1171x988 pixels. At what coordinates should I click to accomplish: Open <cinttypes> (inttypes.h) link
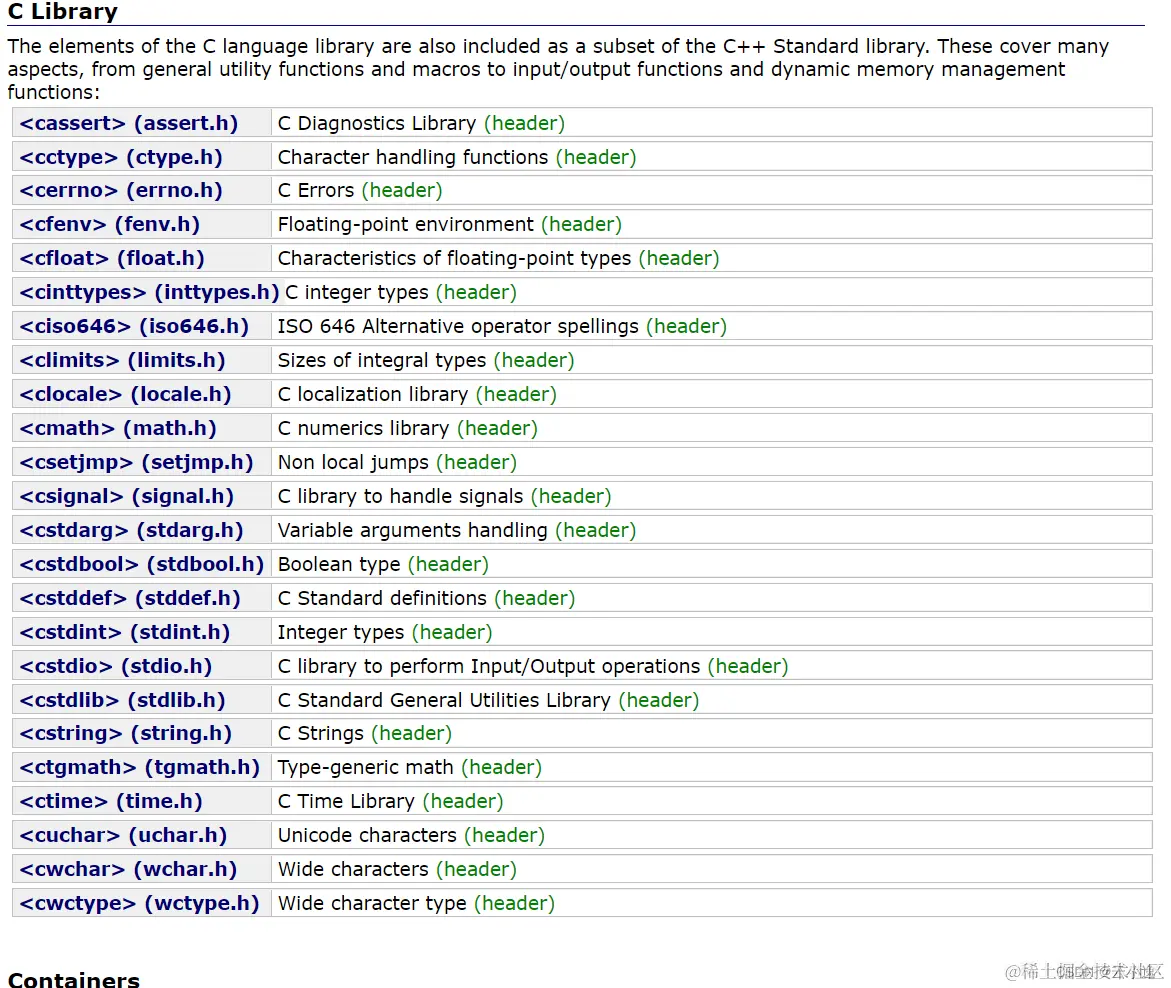[149, 293]
